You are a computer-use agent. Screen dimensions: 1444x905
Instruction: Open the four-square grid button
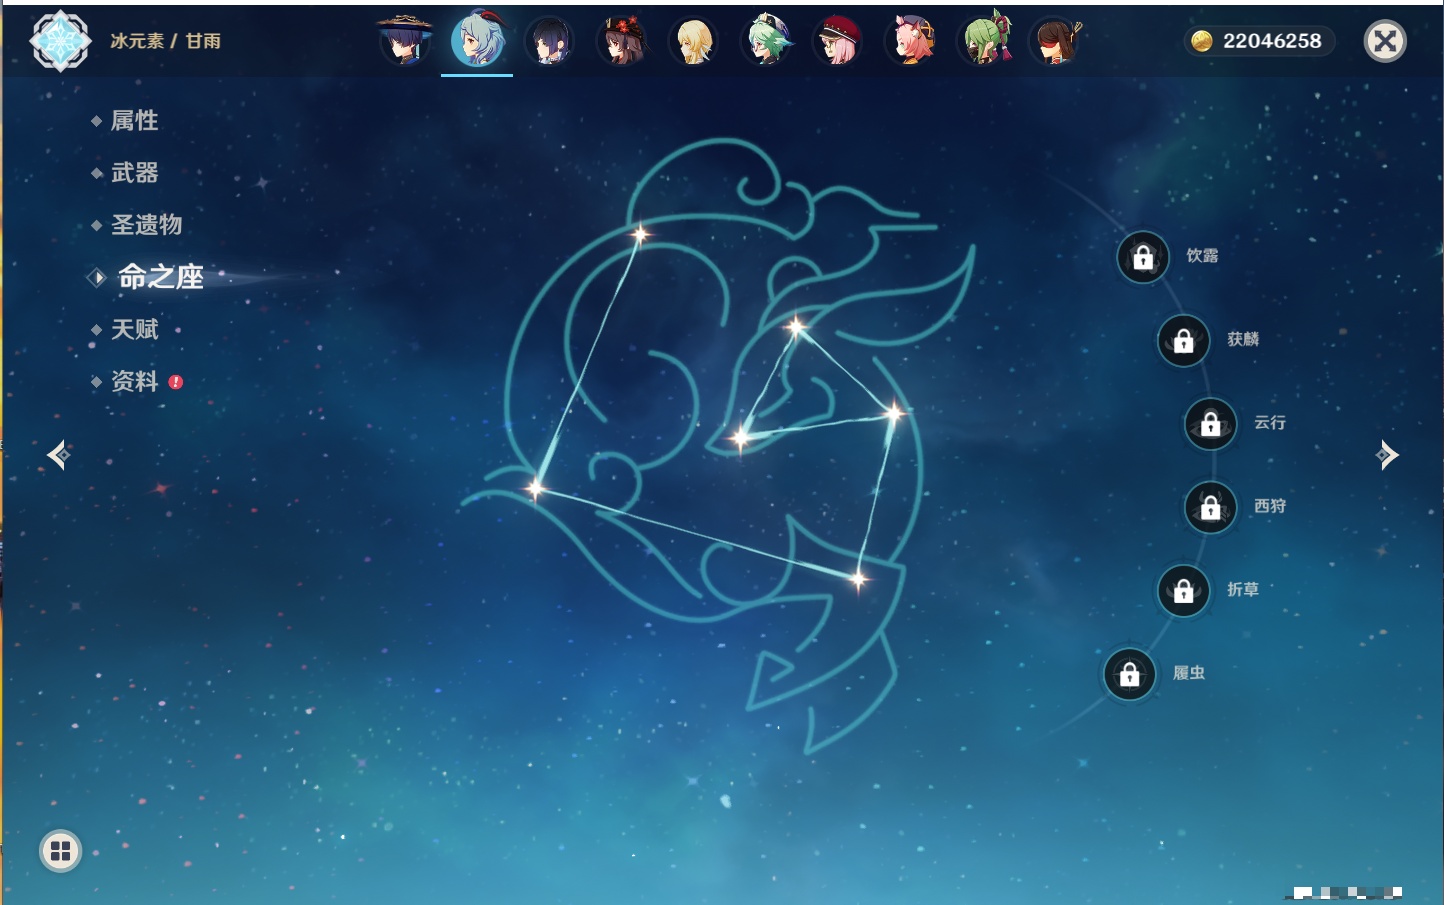pos(60,851)
